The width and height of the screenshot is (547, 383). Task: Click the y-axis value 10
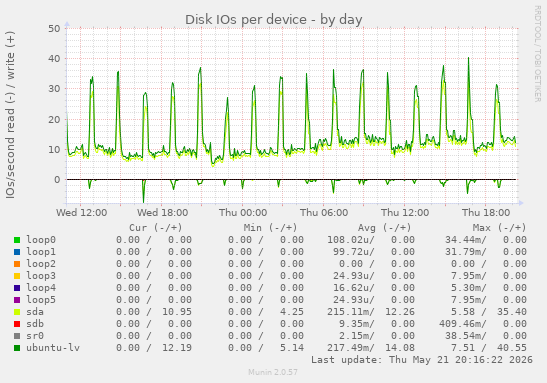tap(54, 150)
